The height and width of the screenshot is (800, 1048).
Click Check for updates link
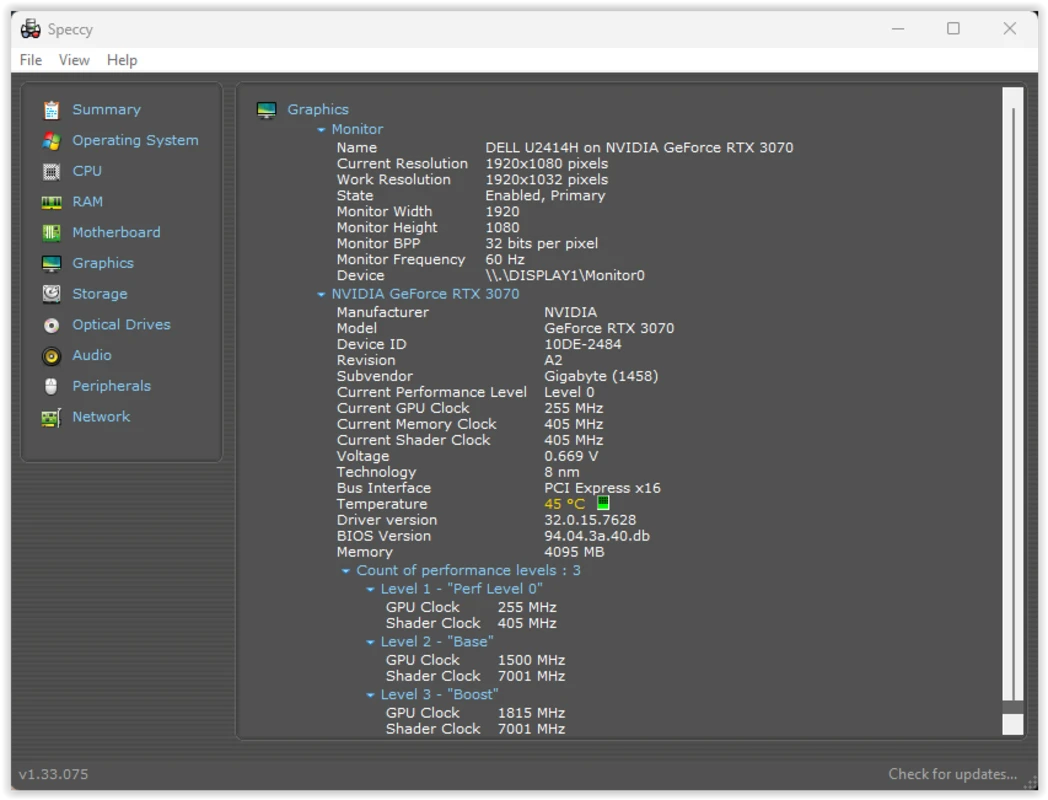(953, 773)
